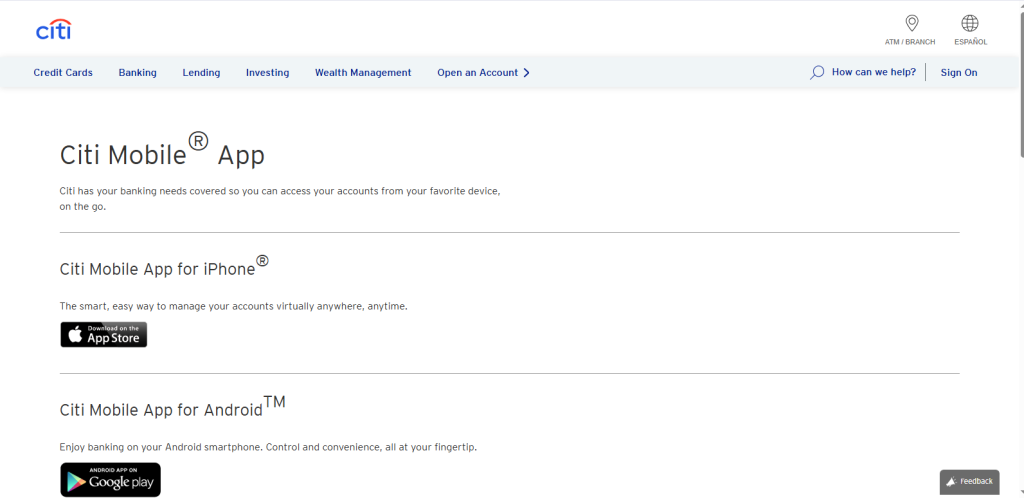This screenshot has height=498, width=1024.
Task: Open the ATM / Branch locator pin icon
Action: tap(911, 24)
